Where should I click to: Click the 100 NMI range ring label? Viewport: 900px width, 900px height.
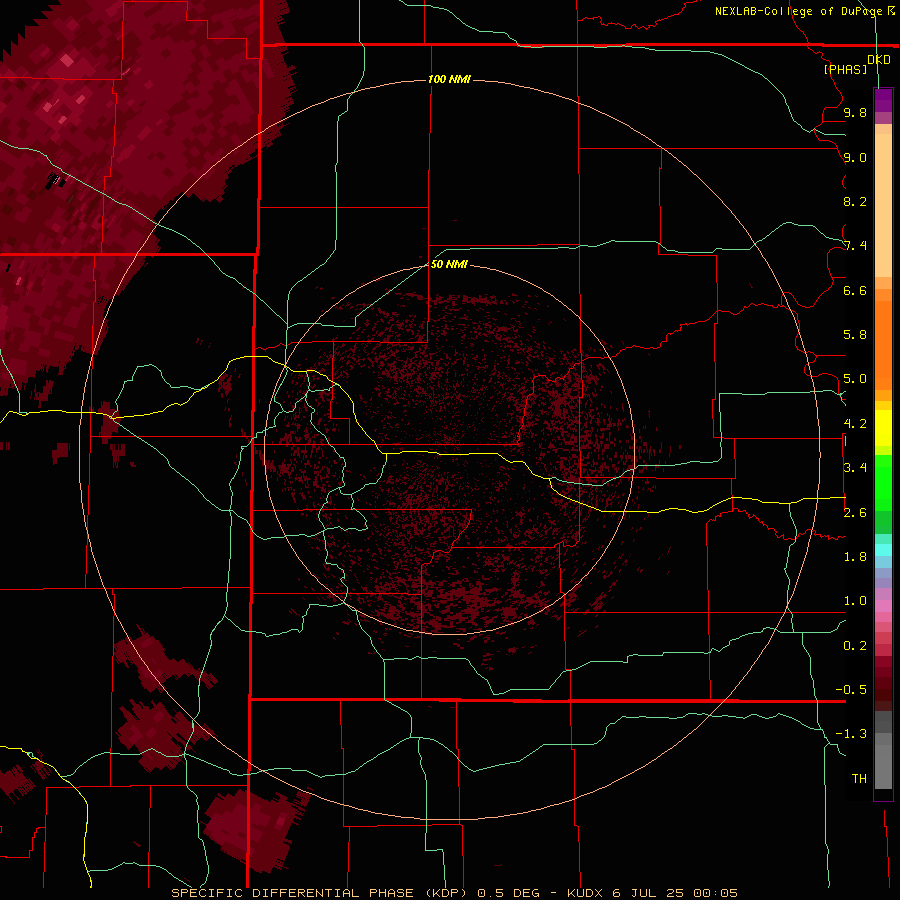tap(449, 79)
